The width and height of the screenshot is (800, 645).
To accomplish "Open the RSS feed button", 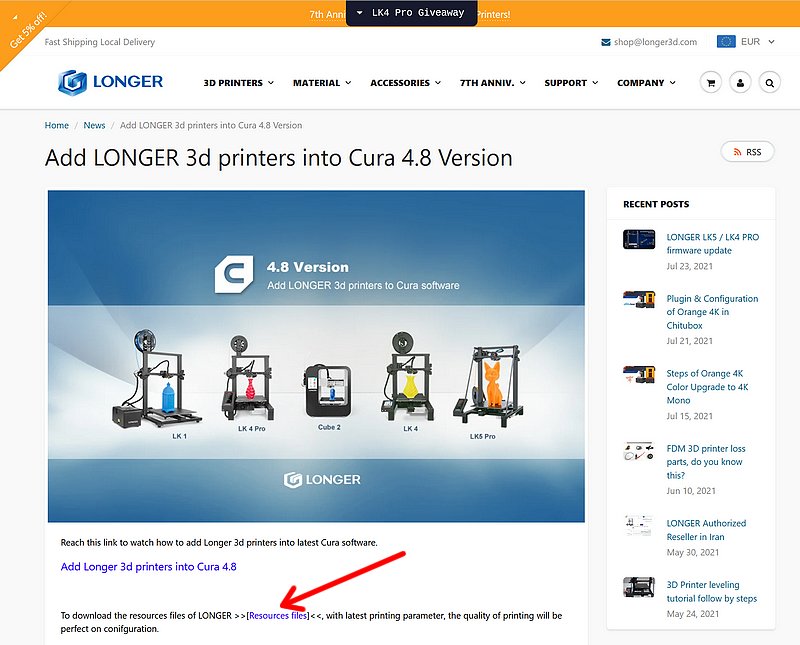I will click(x=747, y=152).
